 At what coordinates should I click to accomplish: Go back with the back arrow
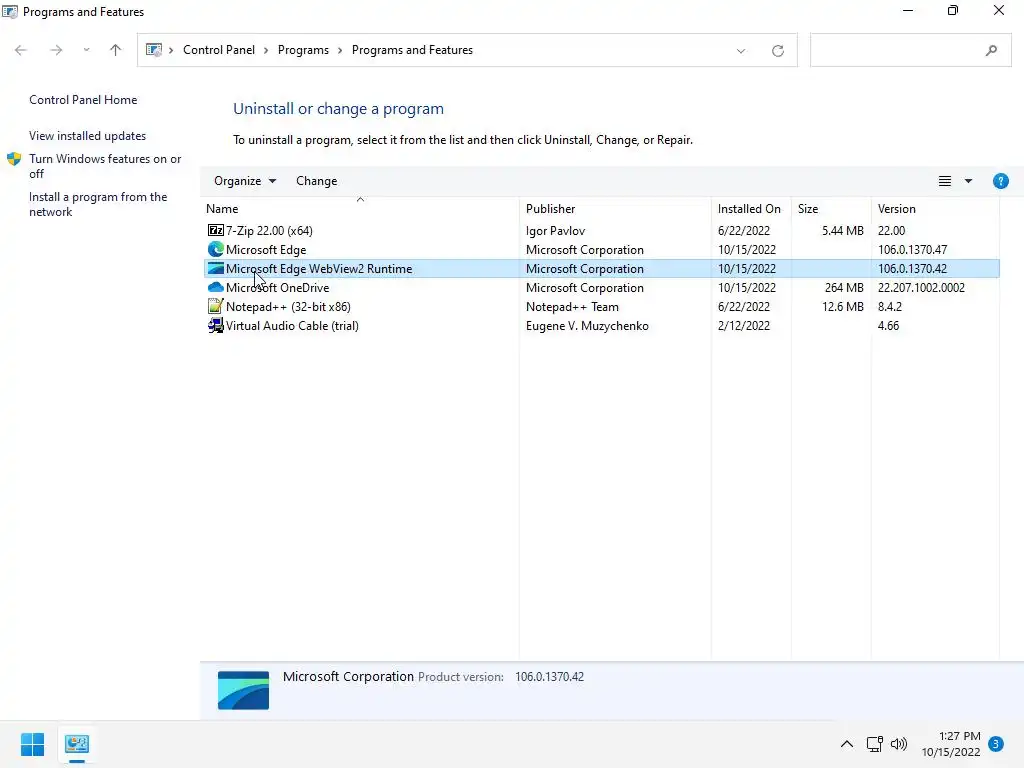point(21,50)
